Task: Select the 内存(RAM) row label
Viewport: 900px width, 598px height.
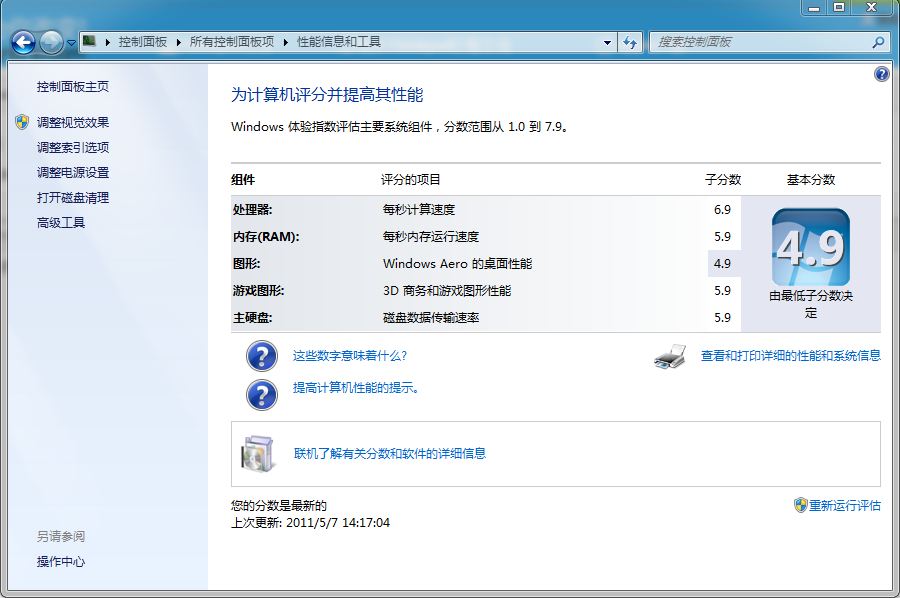Action: [266, 236]
